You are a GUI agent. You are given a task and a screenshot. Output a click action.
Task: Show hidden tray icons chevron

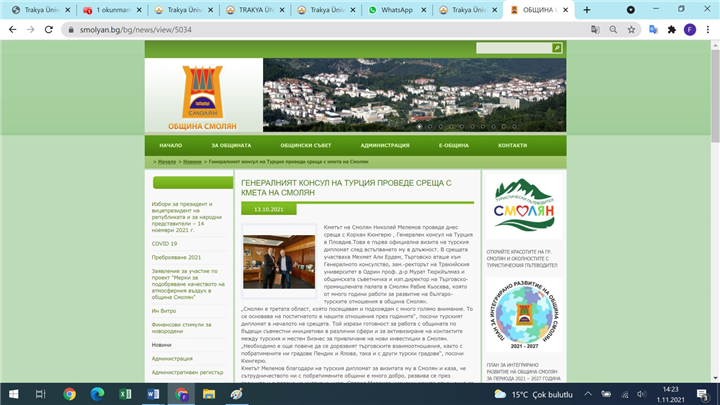click(588, 394)
